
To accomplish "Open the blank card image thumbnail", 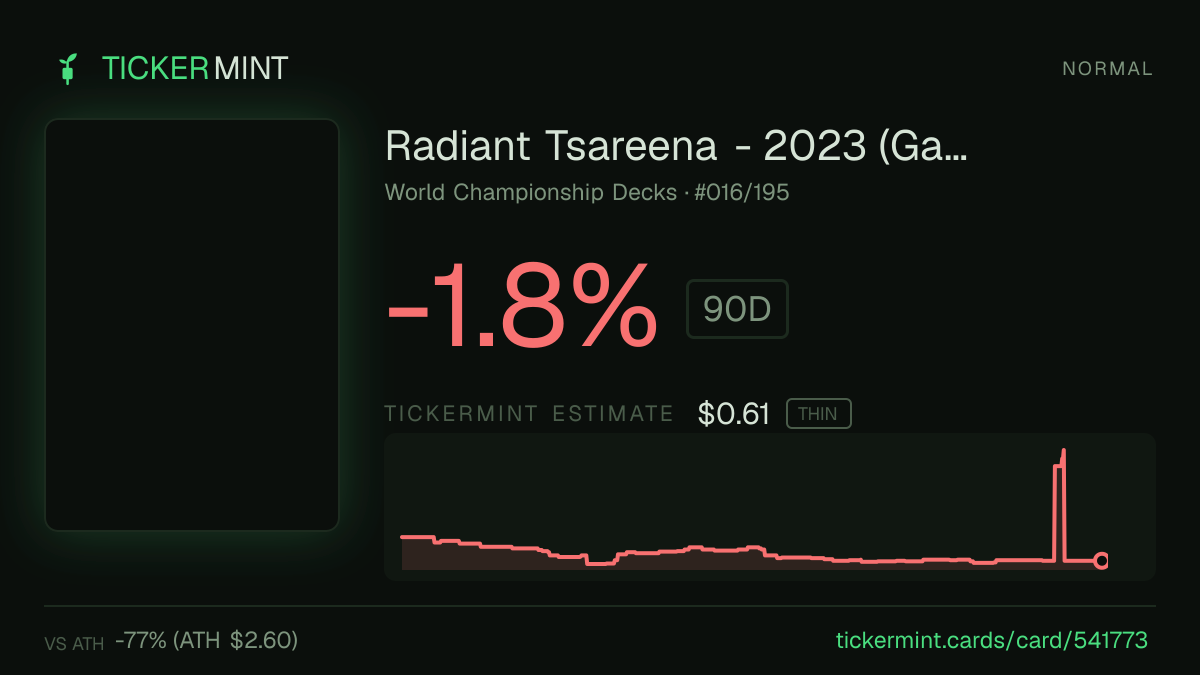I will (x=192, y=325).
